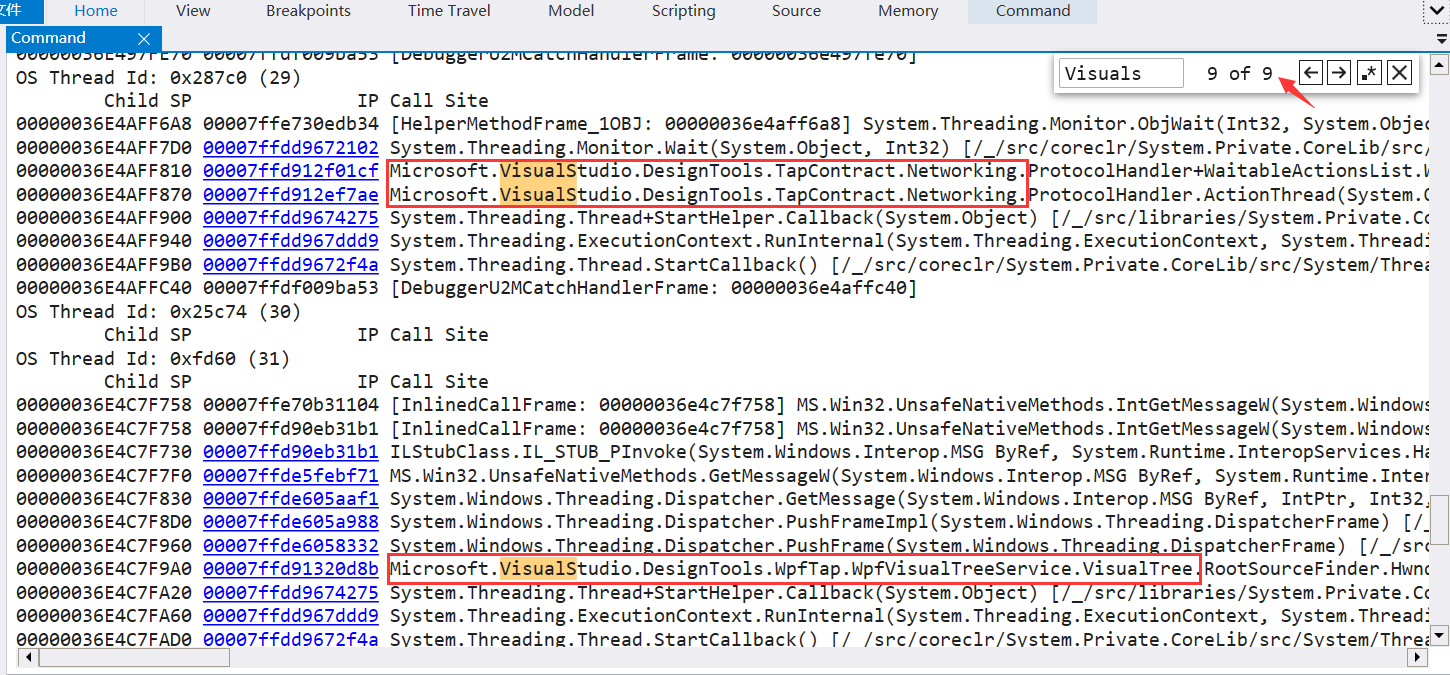Screen dimensions: 1450x675
Task: Click the horizontal scrollbar right arrow
Action: [x=1416, y=657]
